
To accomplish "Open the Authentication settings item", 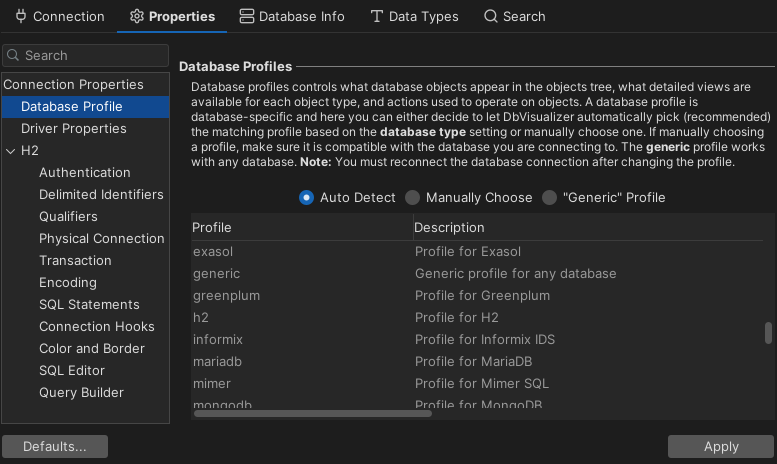I will 85,173.
